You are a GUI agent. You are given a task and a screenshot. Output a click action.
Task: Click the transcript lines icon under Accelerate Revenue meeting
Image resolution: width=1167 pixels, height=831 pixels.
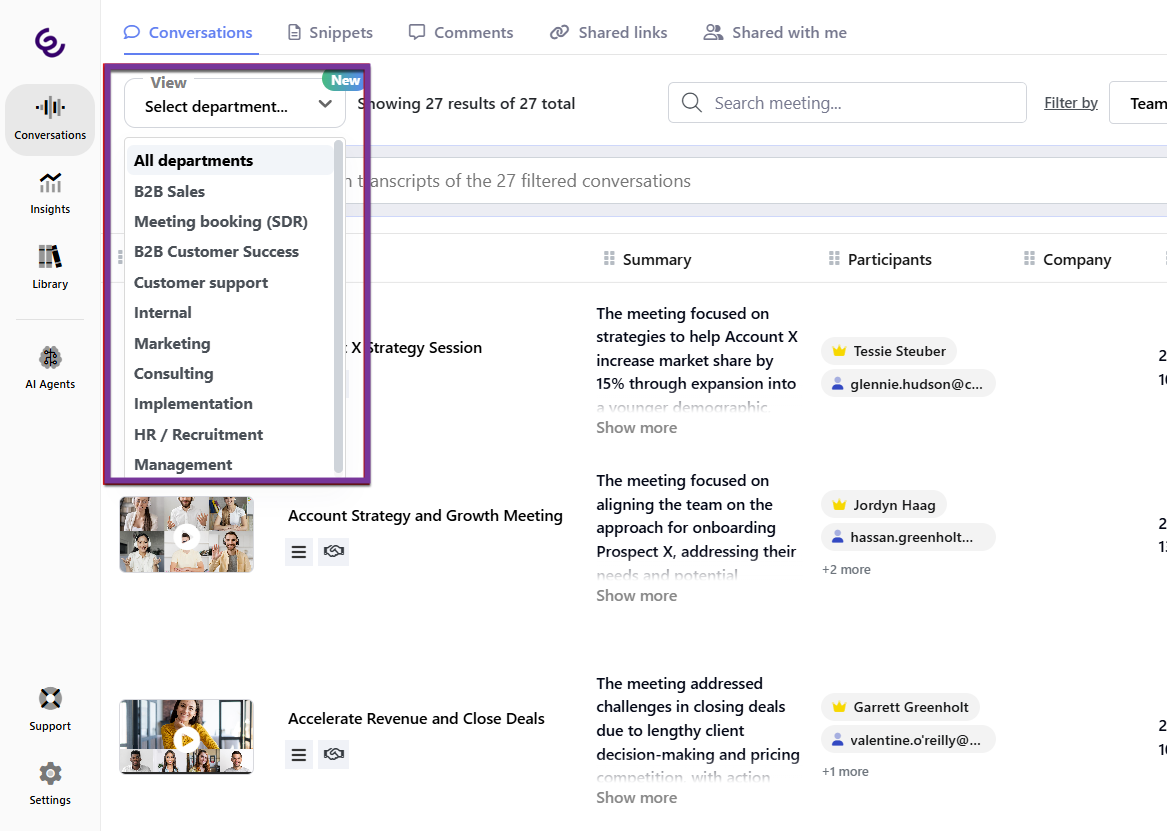point(298,754)
